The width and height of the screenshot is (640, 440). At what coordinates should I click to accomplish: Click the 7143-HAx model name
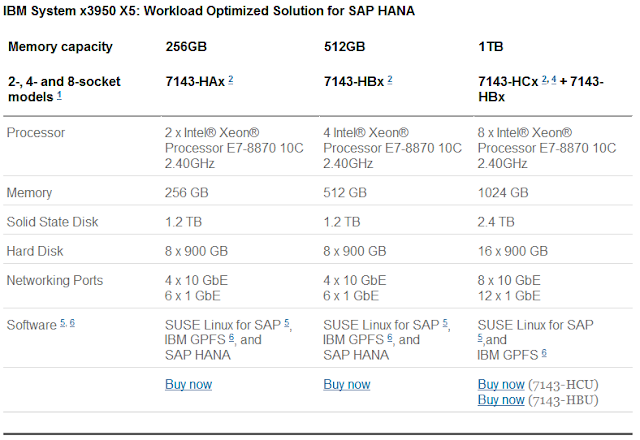(x=195, y=82)
